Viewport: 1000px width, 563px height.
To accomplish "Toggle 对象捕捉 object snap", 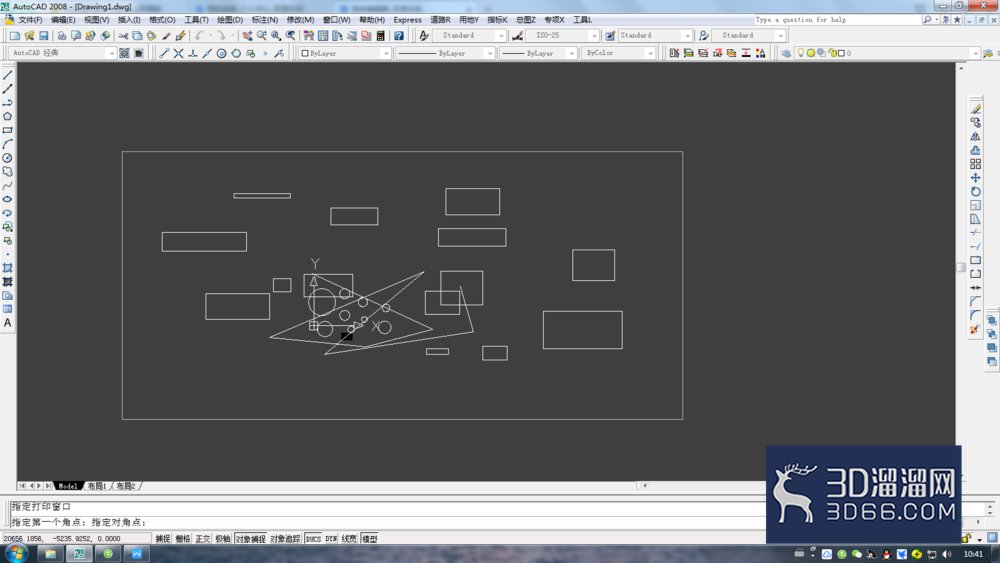I will [250, 539].
